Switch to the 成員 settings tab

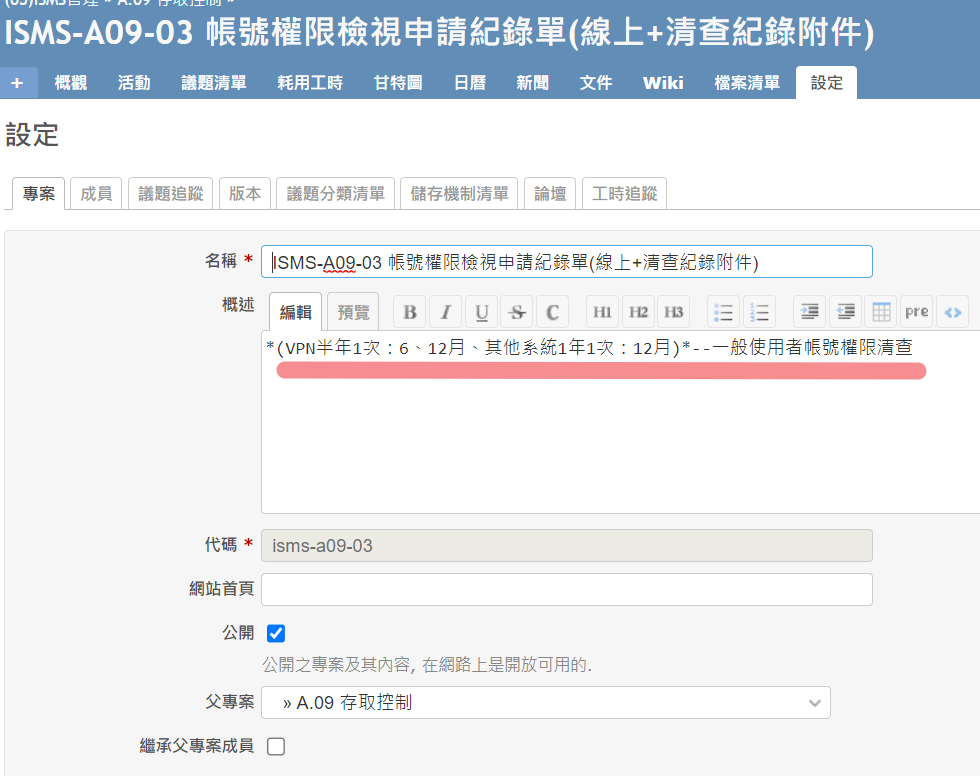pyautogui.click(x=96, y=194)
